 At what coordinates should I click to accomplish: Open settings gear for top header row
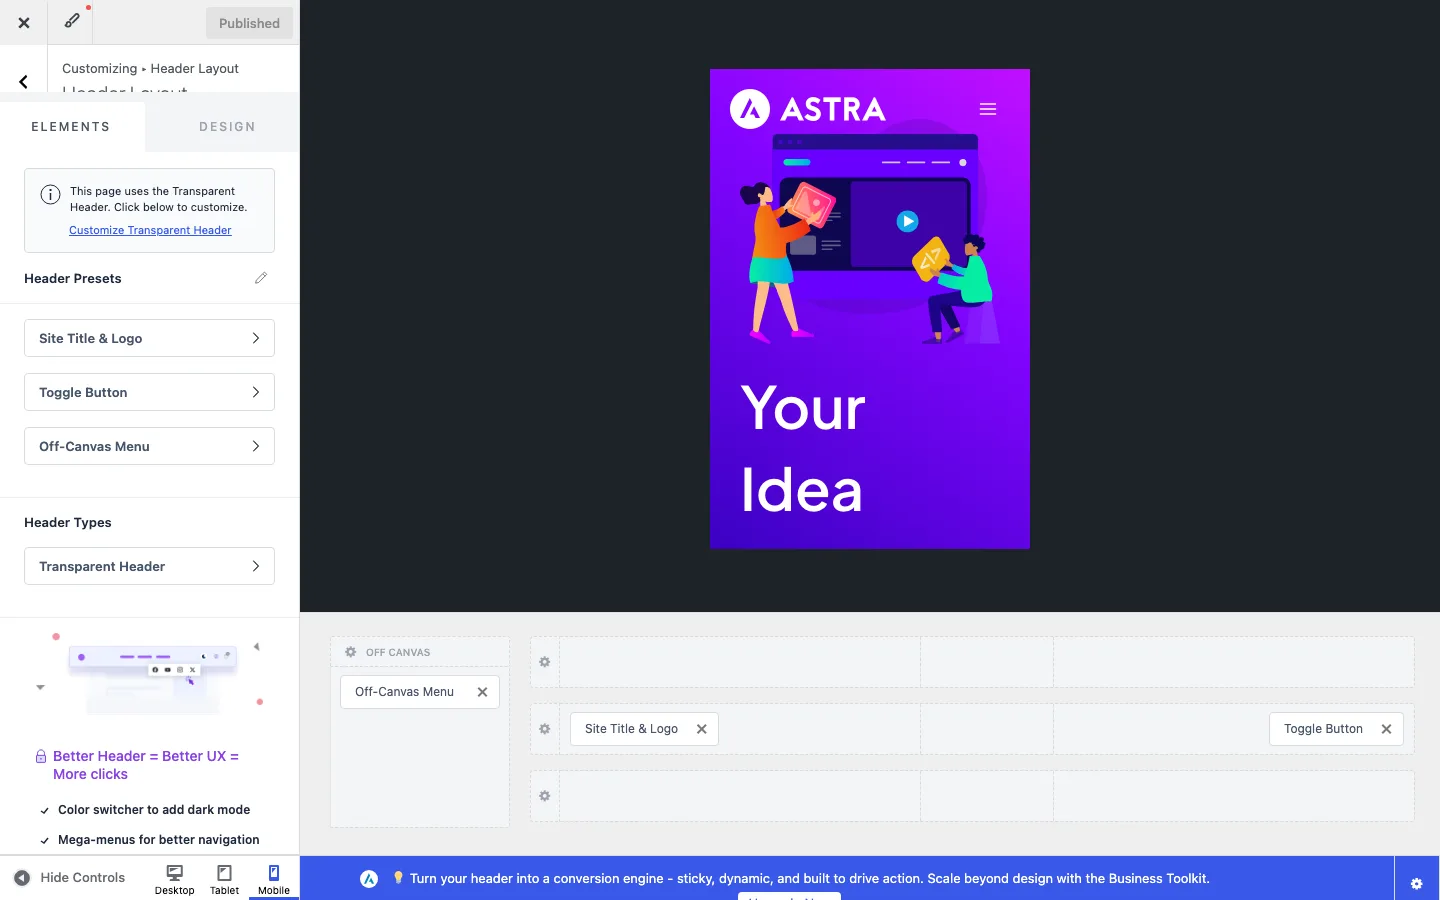coord(545,662)
